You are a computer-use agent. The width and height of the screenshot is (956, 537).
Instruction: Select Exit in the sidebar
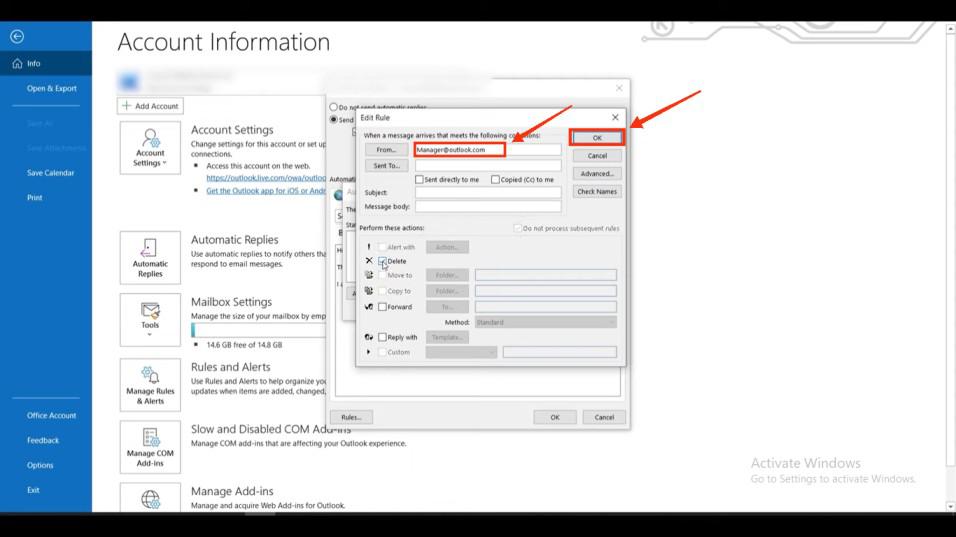click(33, 490)
